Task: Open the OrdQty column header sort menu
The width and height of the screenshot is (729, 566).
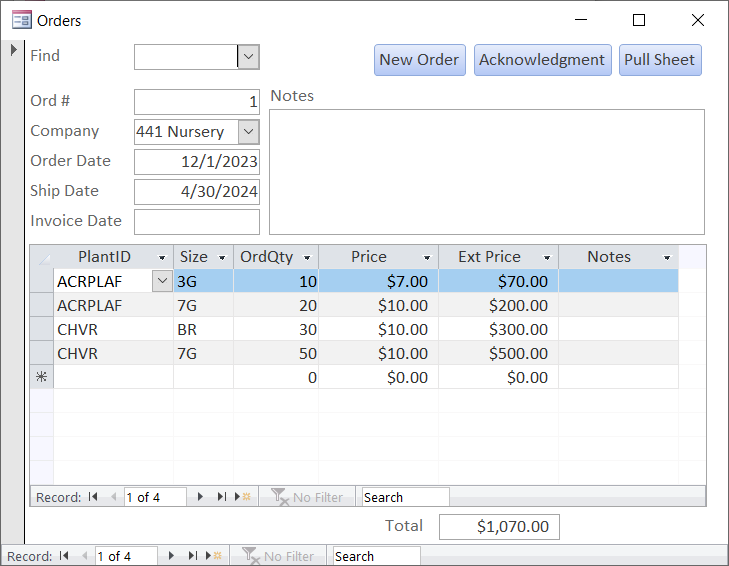Action: coord(307,258)
